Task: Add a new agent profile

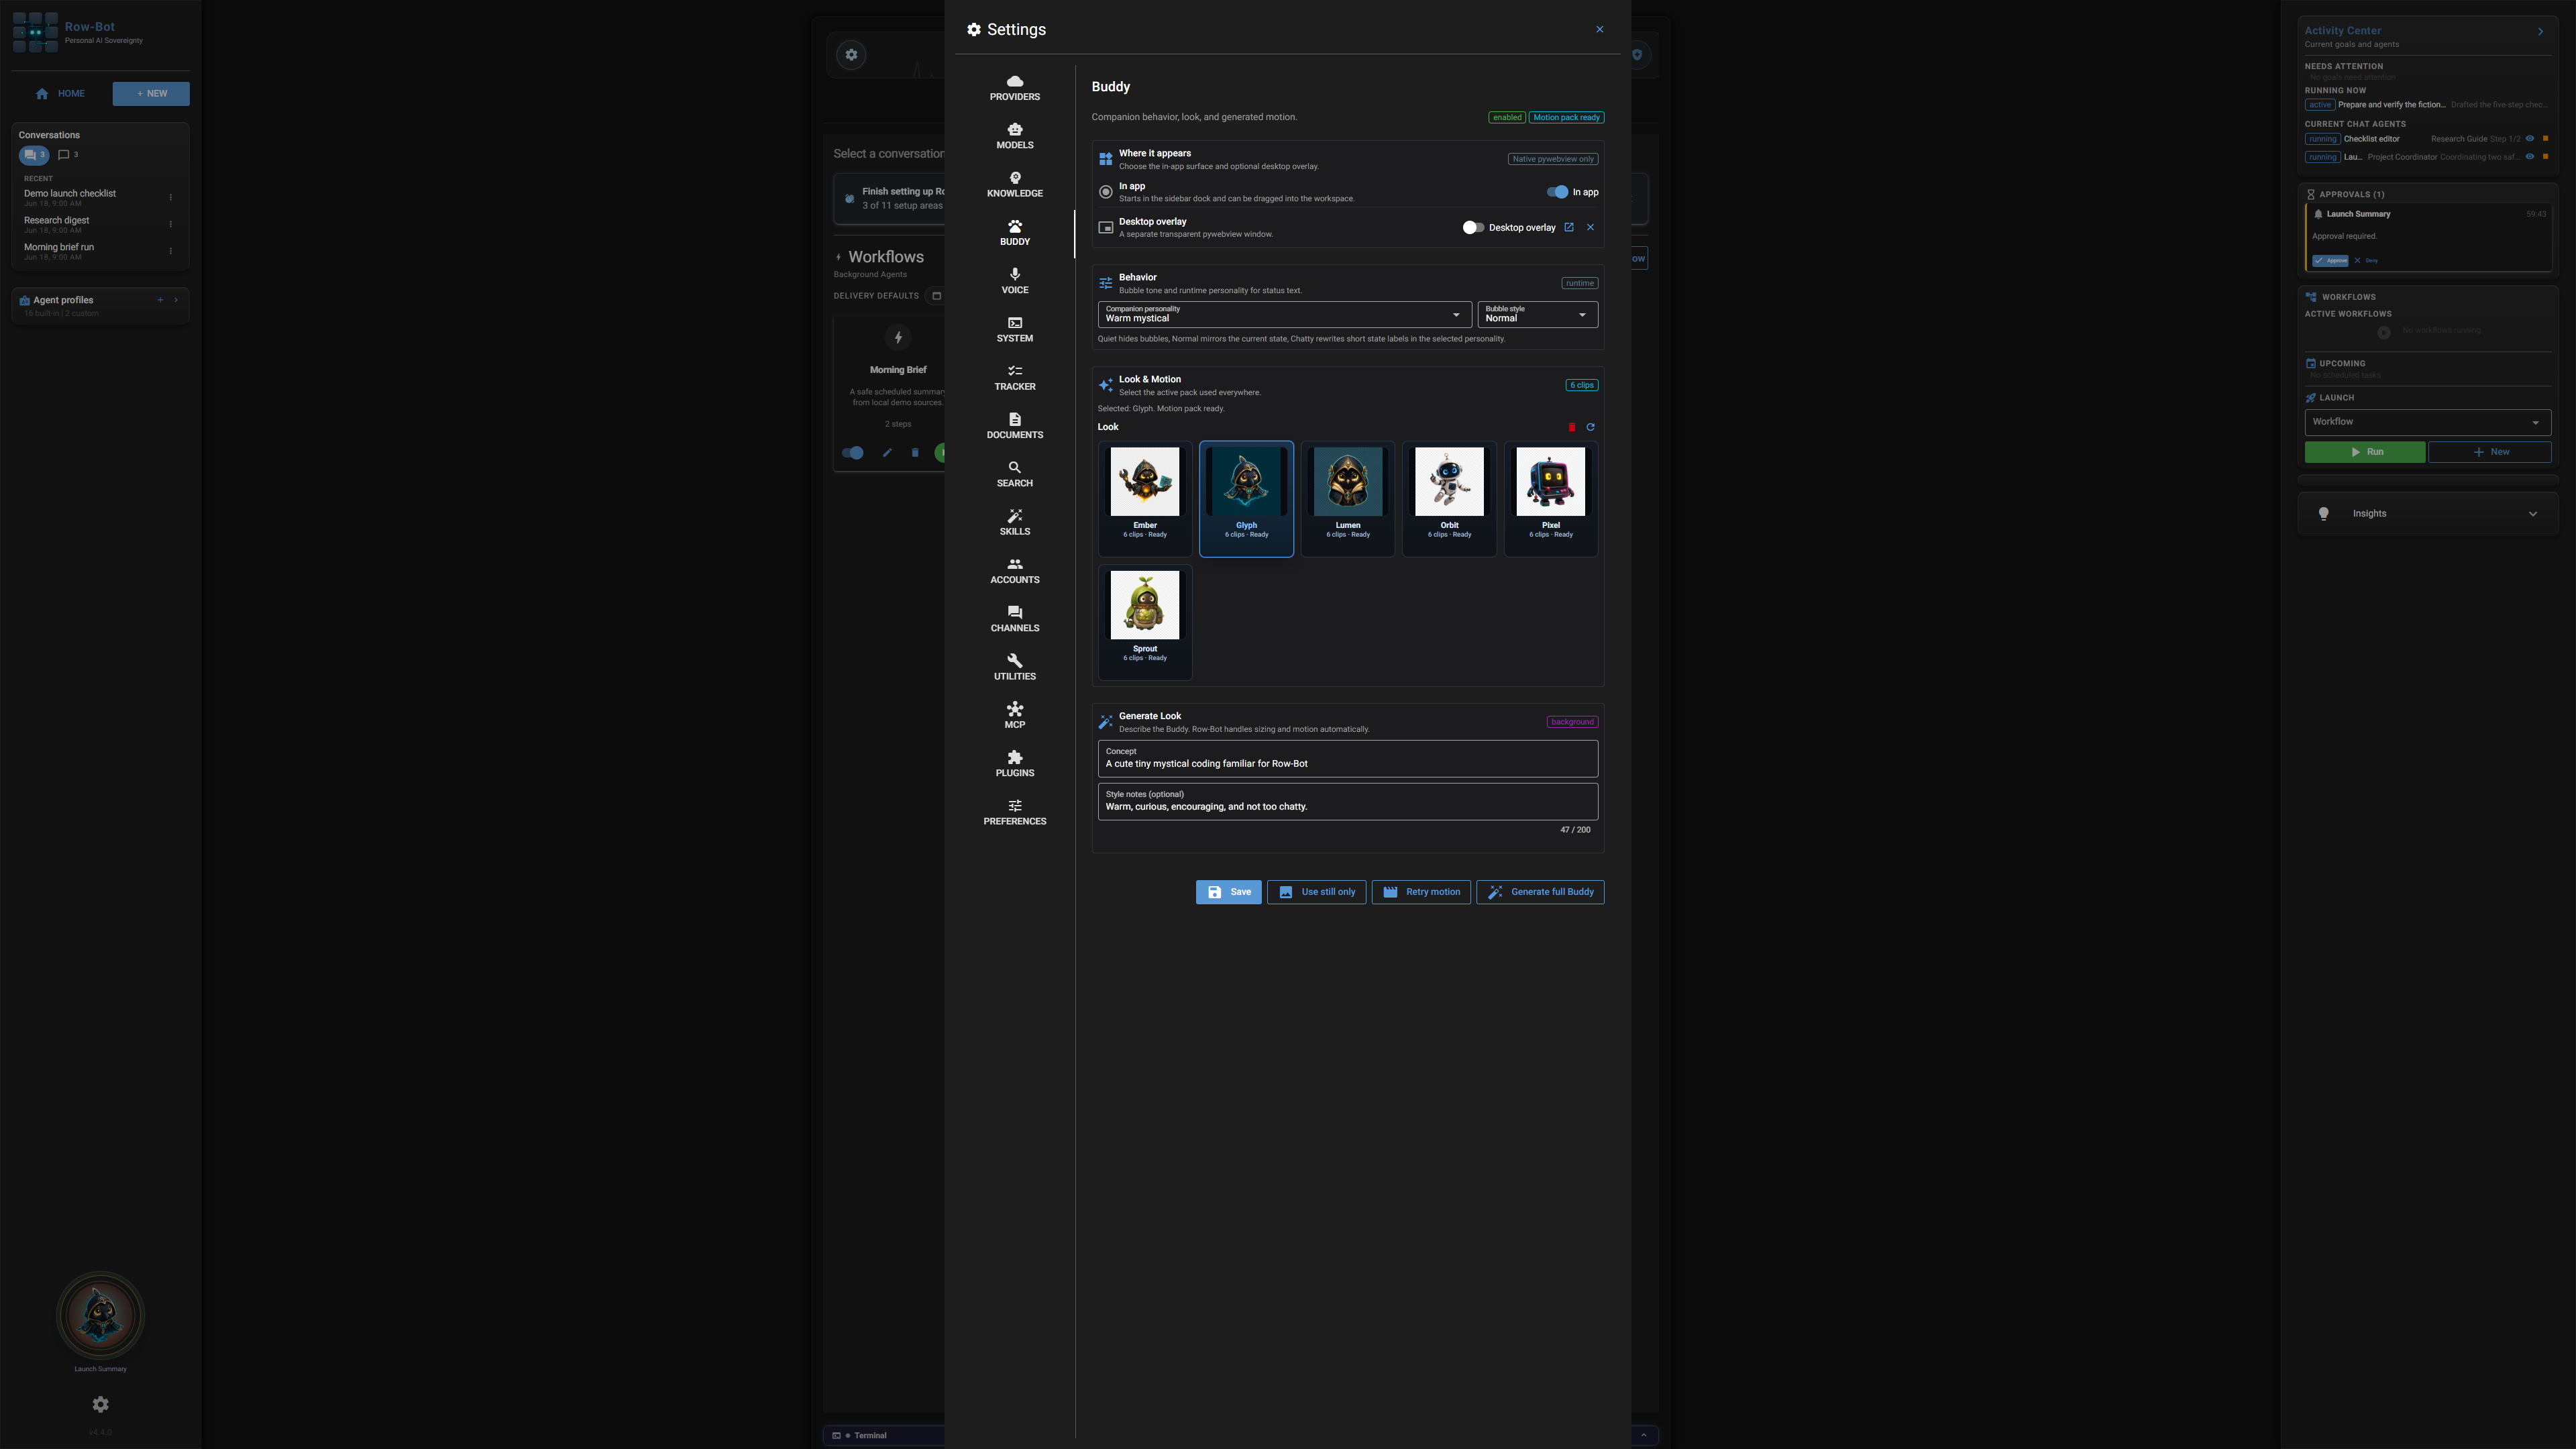Action: point(160,300)
